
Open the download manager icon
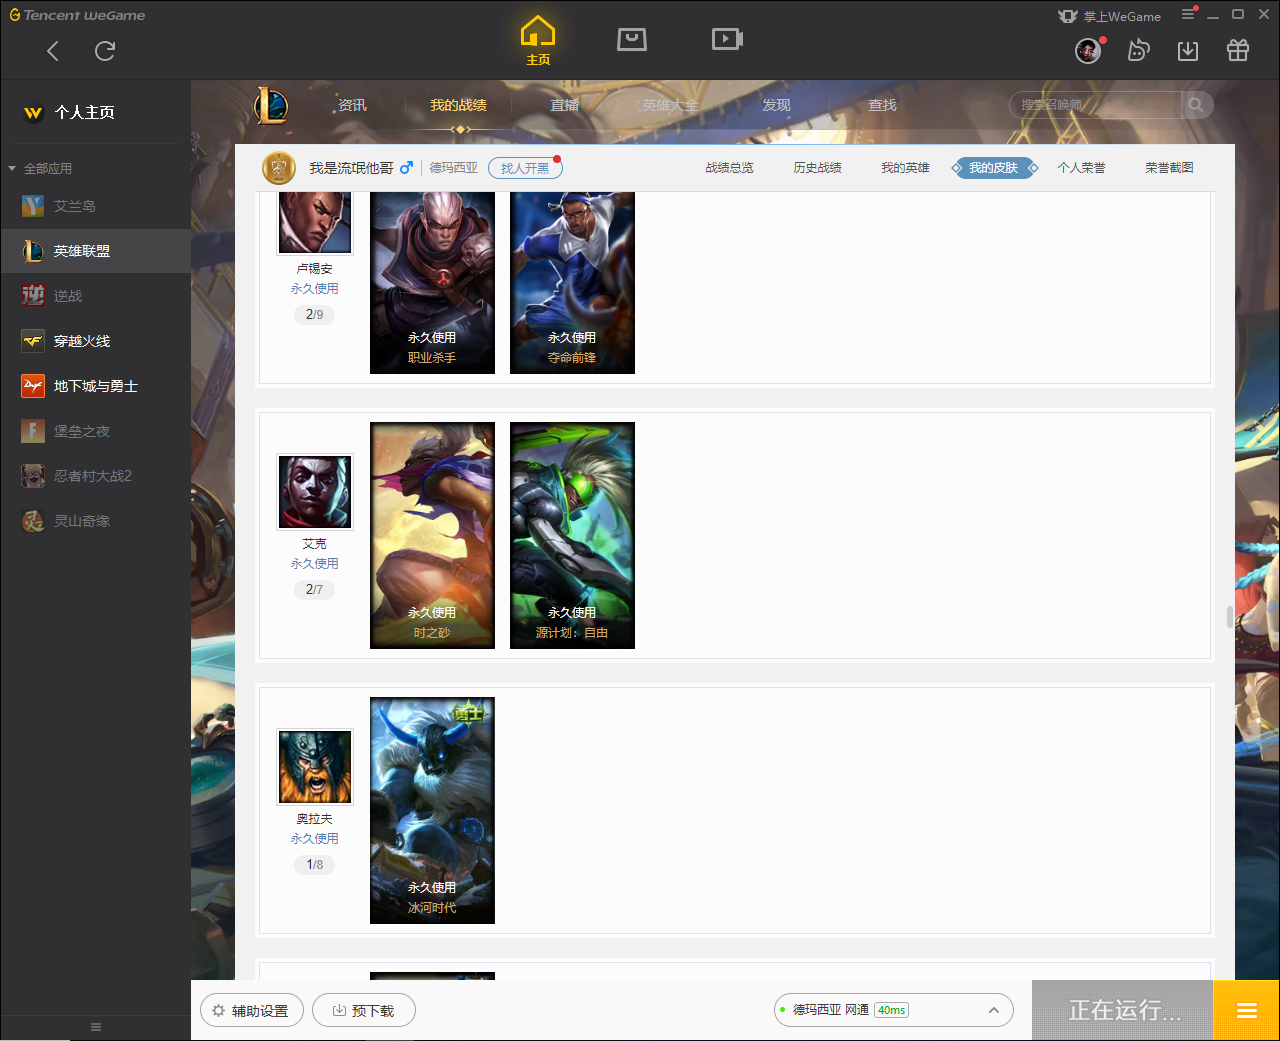point(1188,50)
